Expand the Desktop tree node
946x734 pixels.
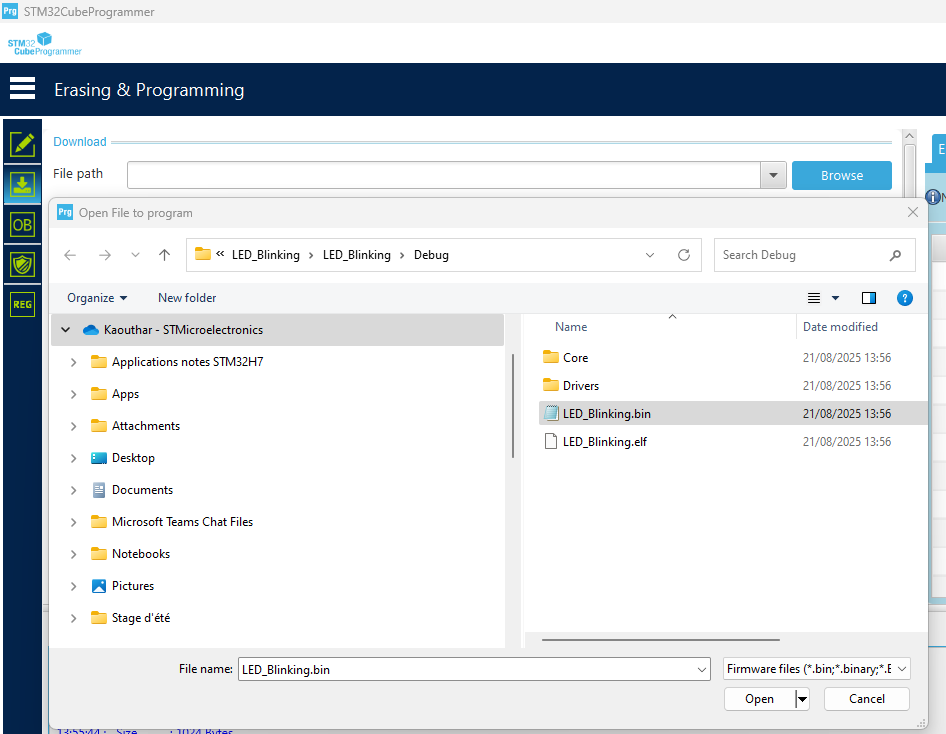[73, 458]
